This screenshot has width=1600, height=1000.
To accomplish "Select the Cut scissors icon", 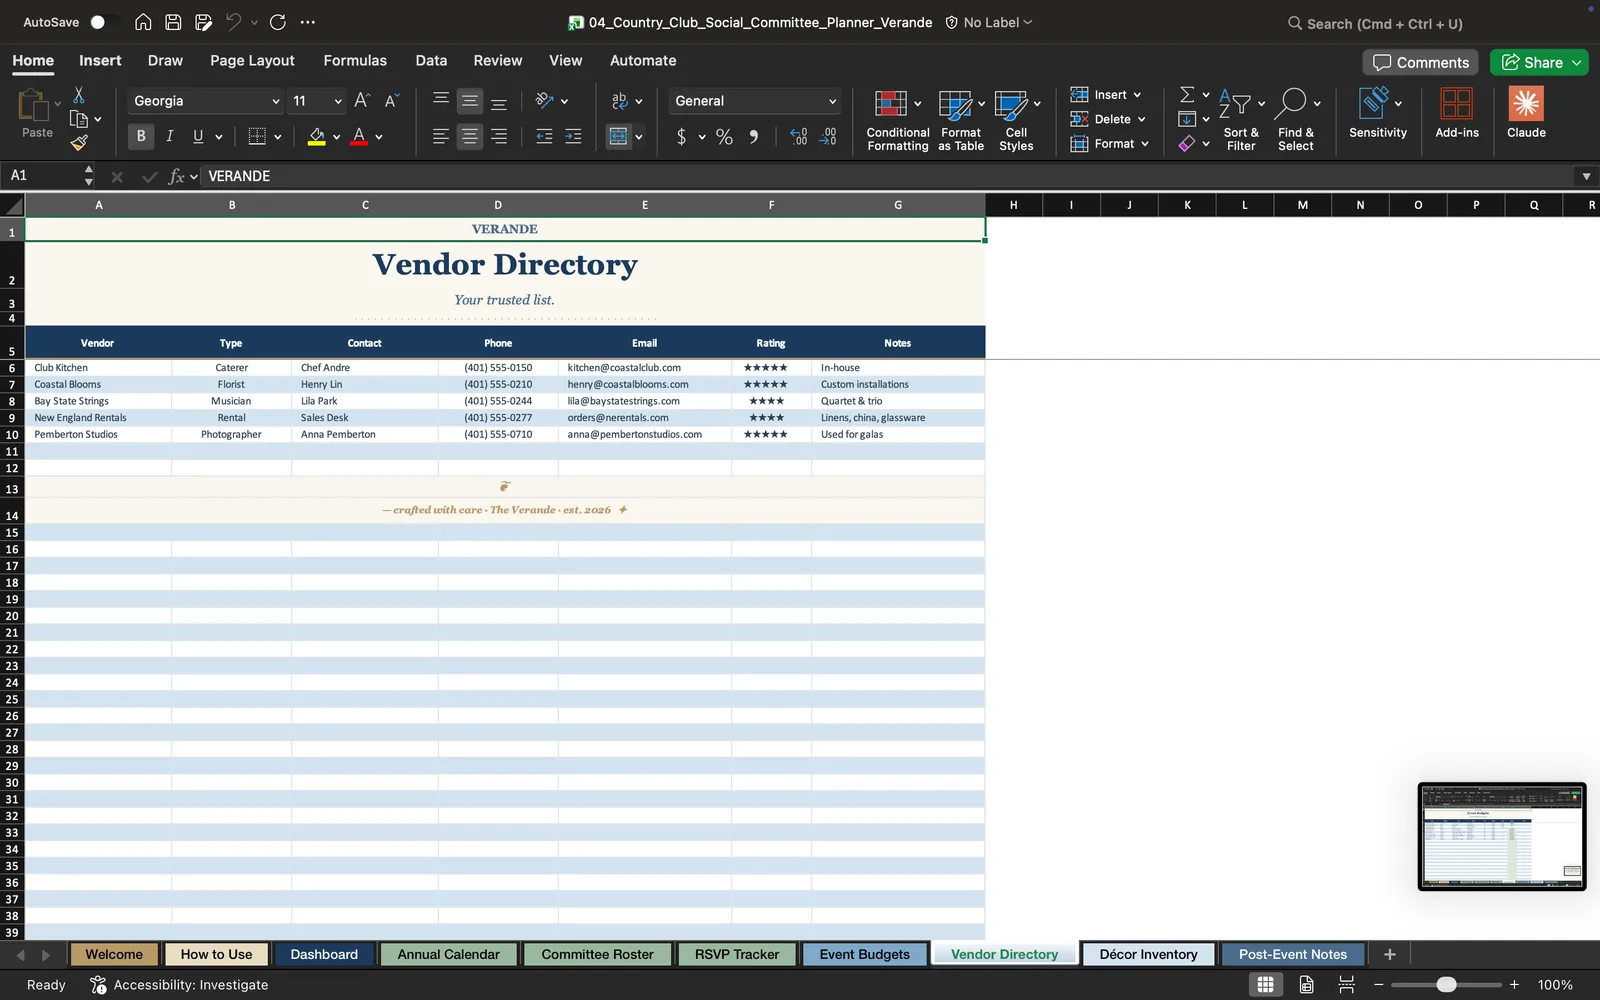I will pos(79,95).
